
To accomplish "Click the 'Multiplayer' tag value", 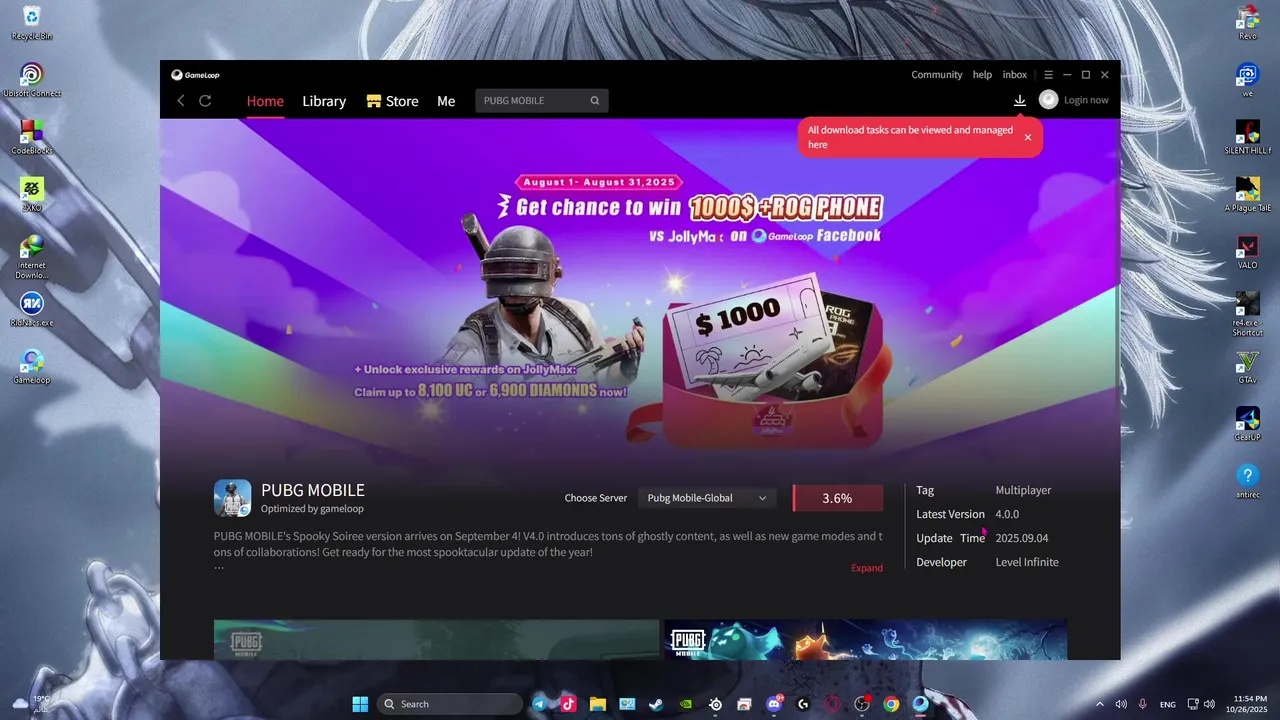I will [x=1023, y=490].
